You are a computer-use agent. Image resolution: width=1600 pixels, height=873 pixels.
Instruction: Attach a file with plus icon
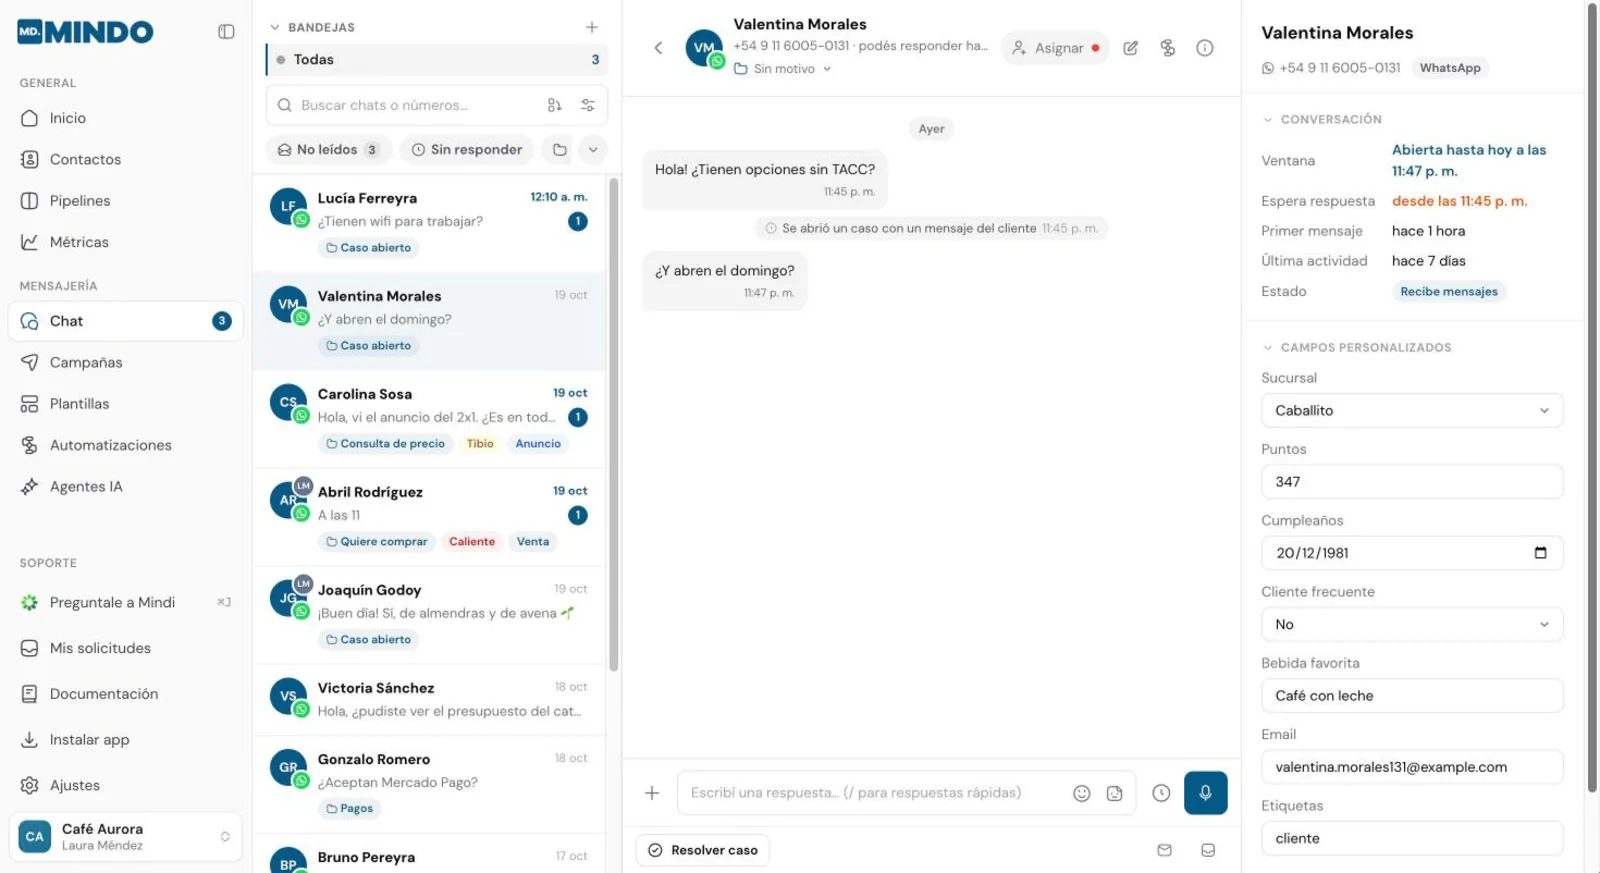point(652,793)
